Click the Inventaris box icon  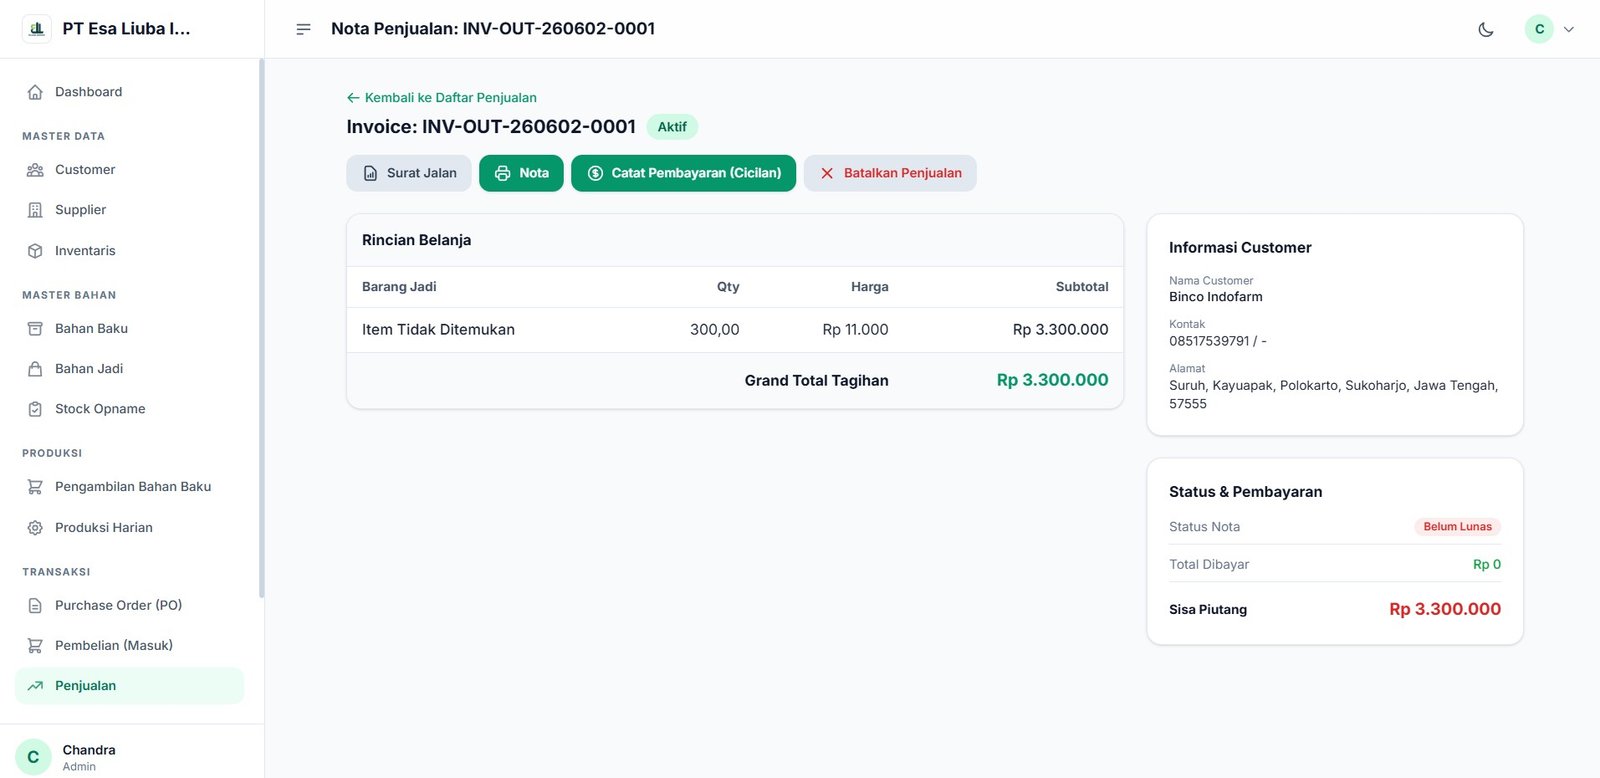pyautogui.click(x=35, y=251)
